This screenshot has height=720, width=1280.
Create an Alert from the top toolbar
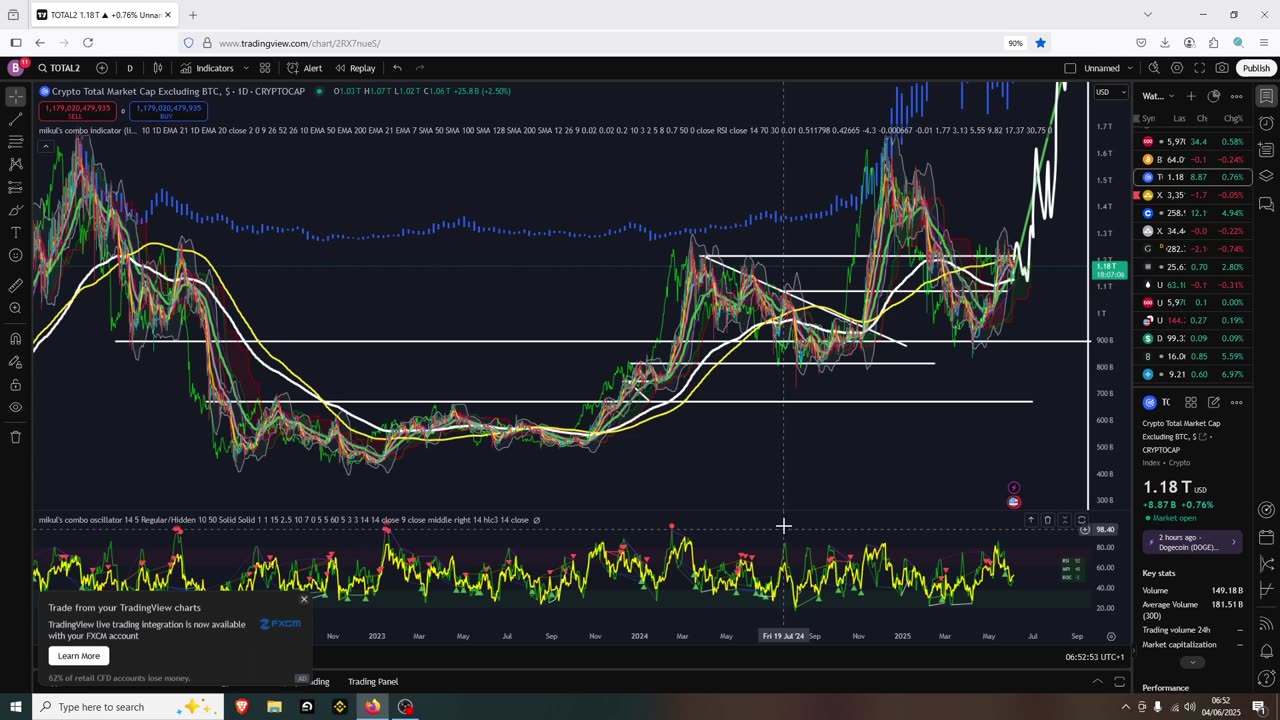pyautogui.click(x=304, y=68)
